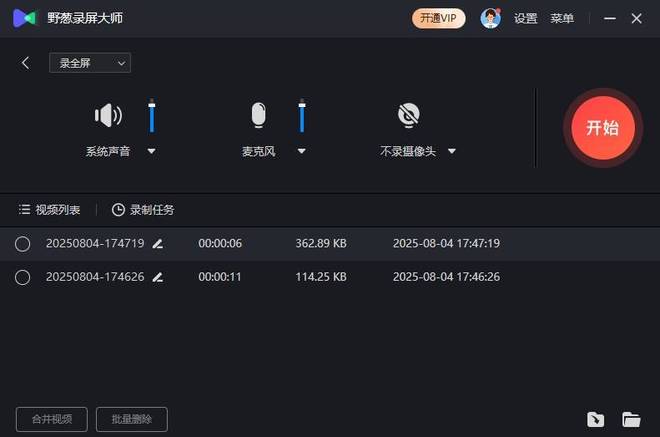Open the recordings output folder icon
The height and width of the screenshot is (437, 660).
point(631,419)
